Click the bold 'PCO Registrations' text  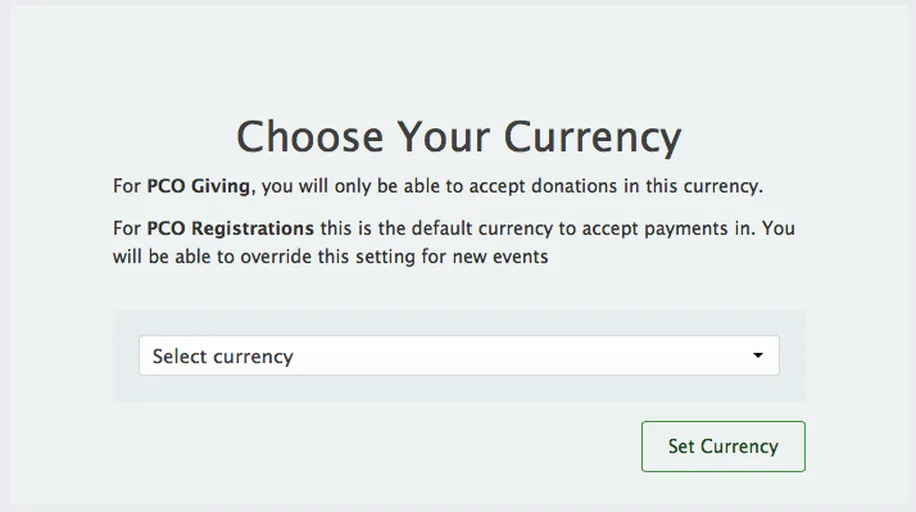[x=230, y=228]
